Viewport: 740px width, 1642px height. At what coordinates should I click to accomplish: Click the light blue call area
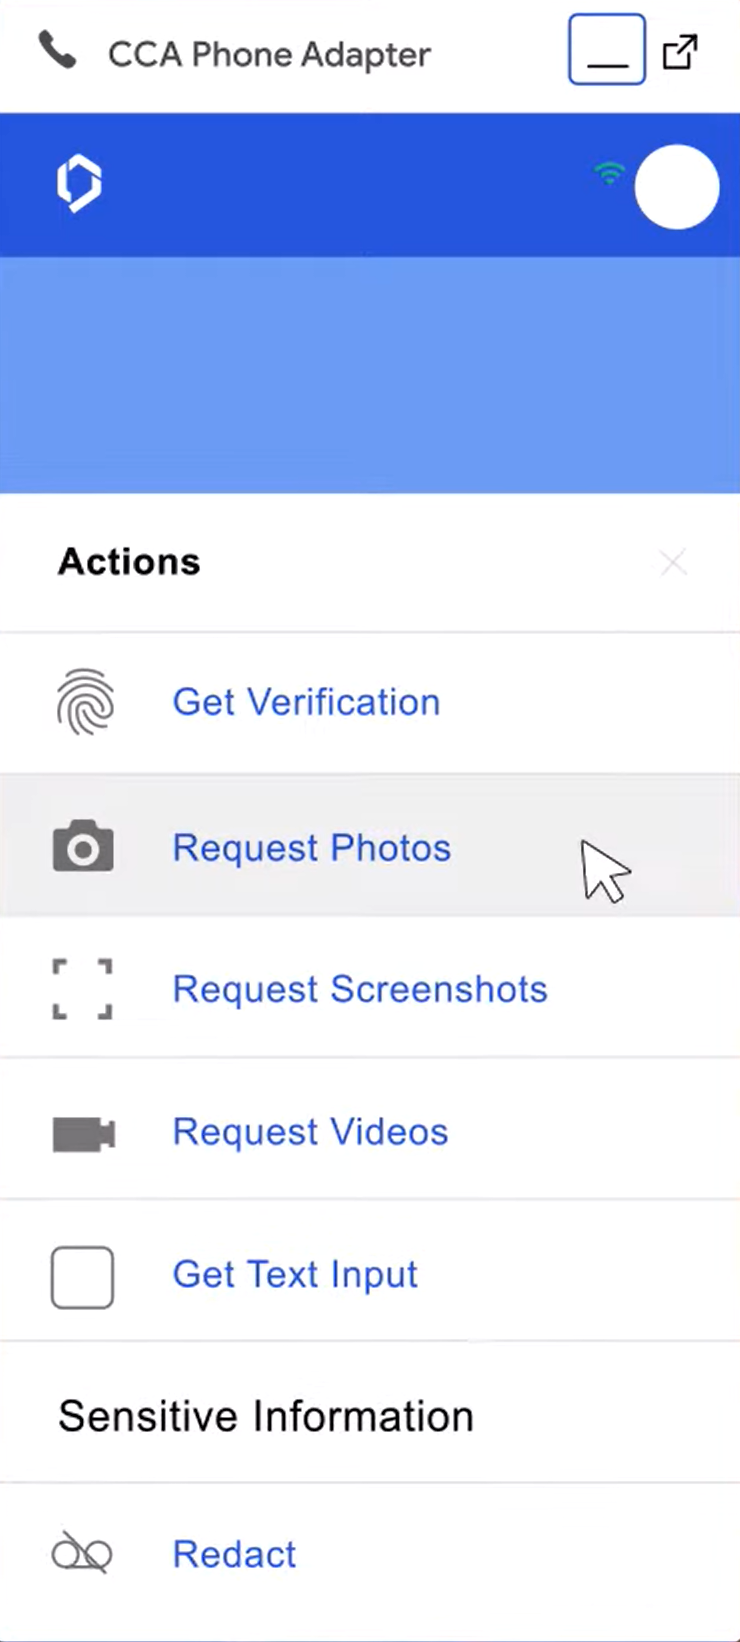click(x=370, y=375)
